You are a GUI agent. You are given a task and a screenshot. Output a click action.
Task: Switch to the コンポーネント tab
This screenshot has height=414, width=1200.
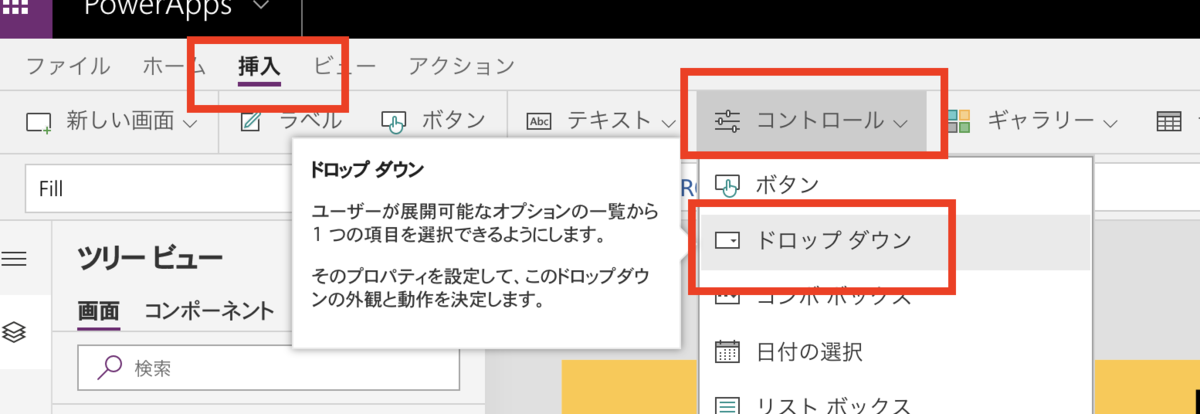[x=209, y=311]
